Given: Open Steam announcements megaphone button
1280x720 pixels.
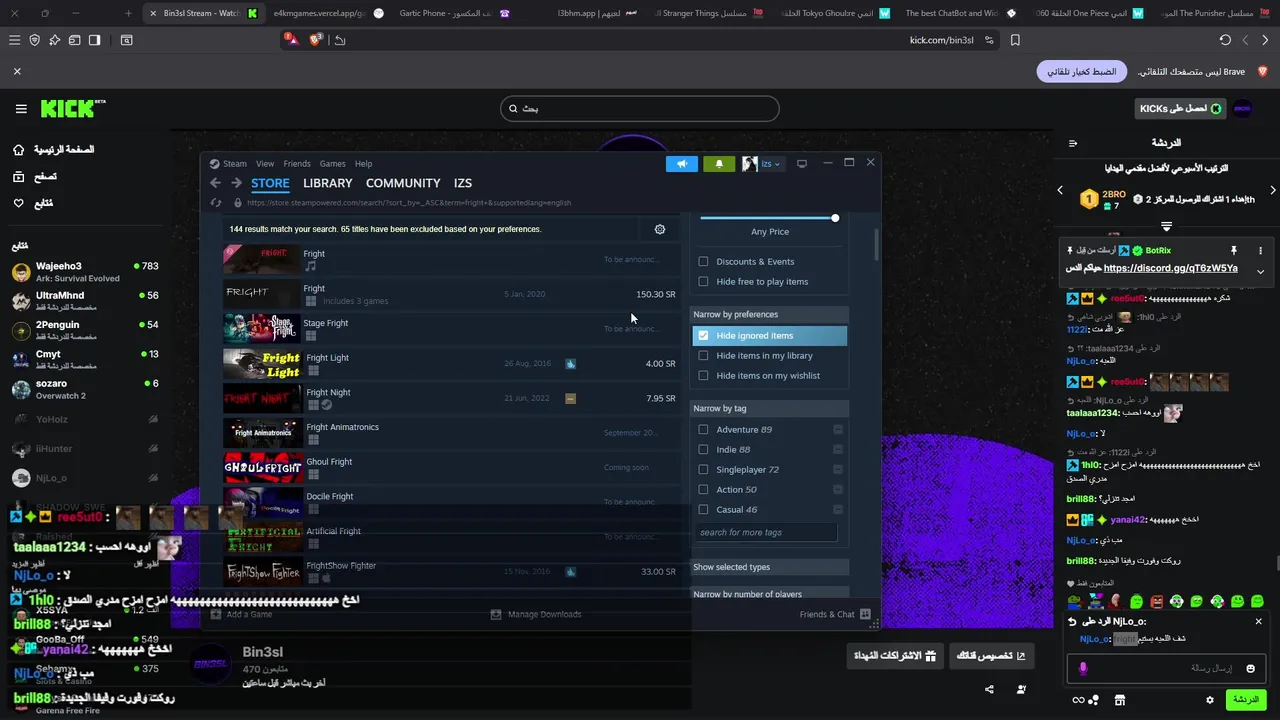Looking at the screenshot, I should [x=682, y=164].
